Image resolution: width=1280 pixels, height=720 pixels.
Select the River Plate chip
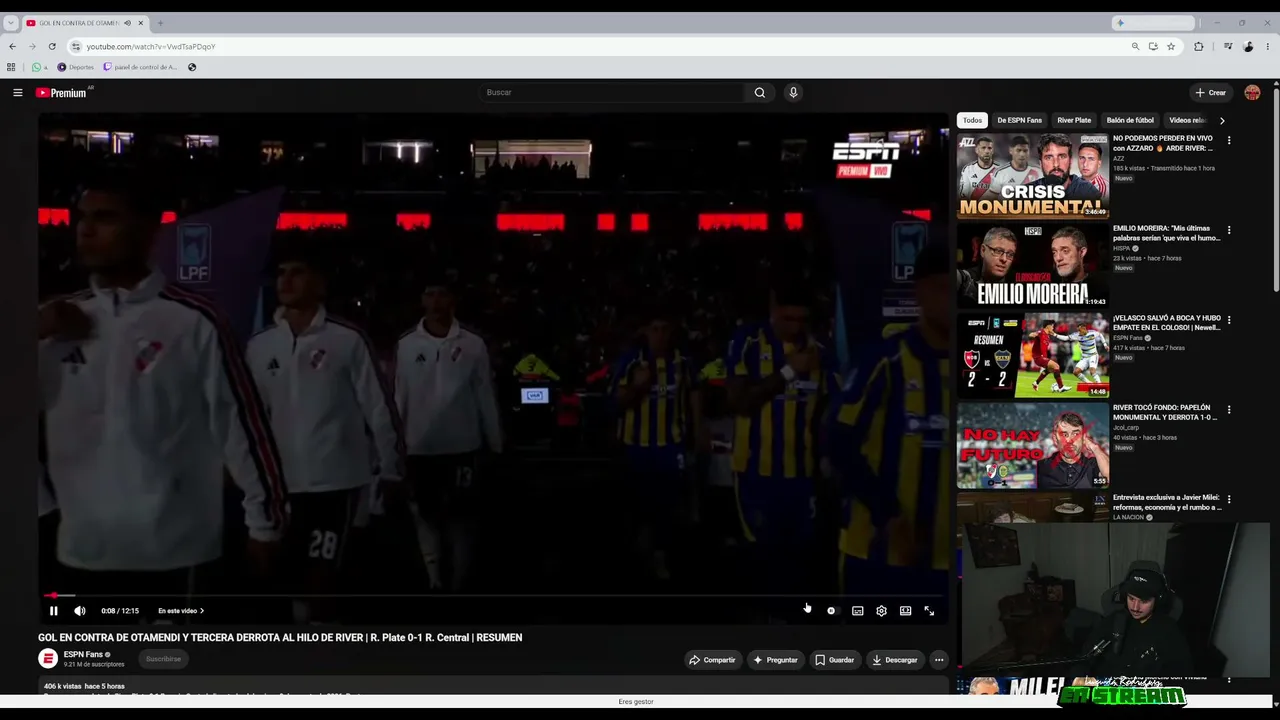(1074, 120)
